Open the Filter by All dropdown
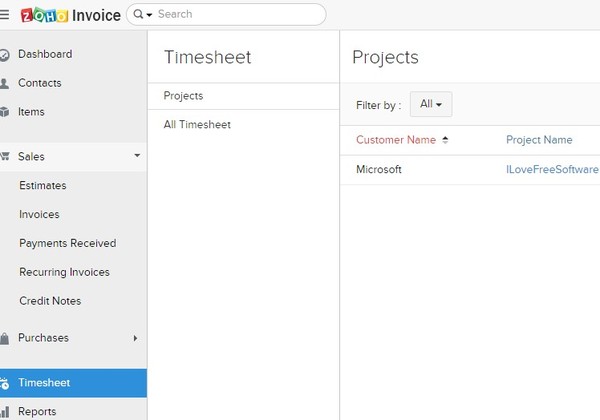 [x=431, y=104]
